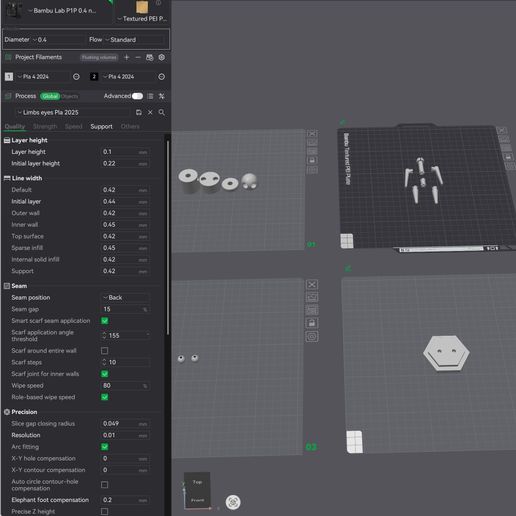Select the black filament 2 color swatch
This screenshot has width=516, height=516.
pos(94,77)
